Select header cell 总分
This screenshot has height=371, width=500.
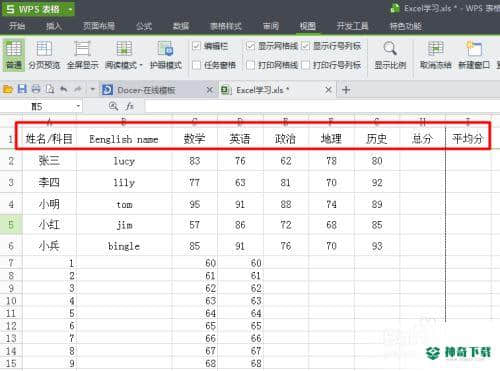[422, 138]
